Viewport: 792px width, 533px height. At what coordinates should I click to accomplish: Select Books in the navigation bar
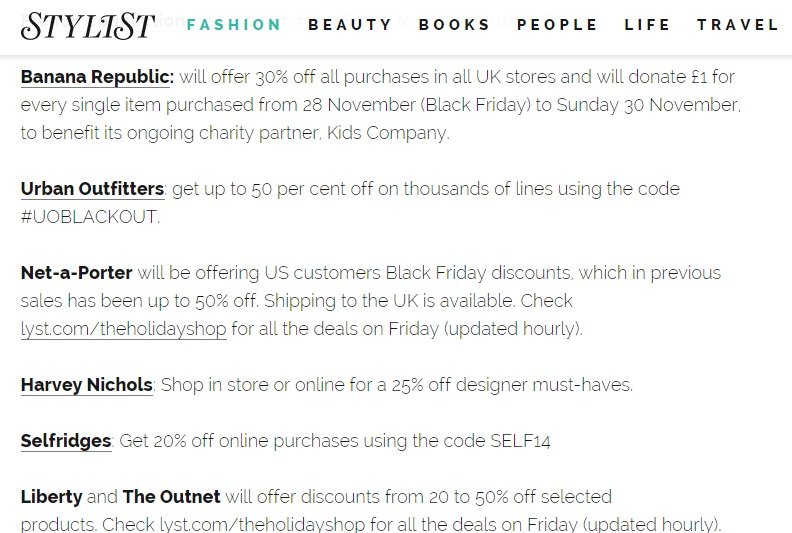455,25
